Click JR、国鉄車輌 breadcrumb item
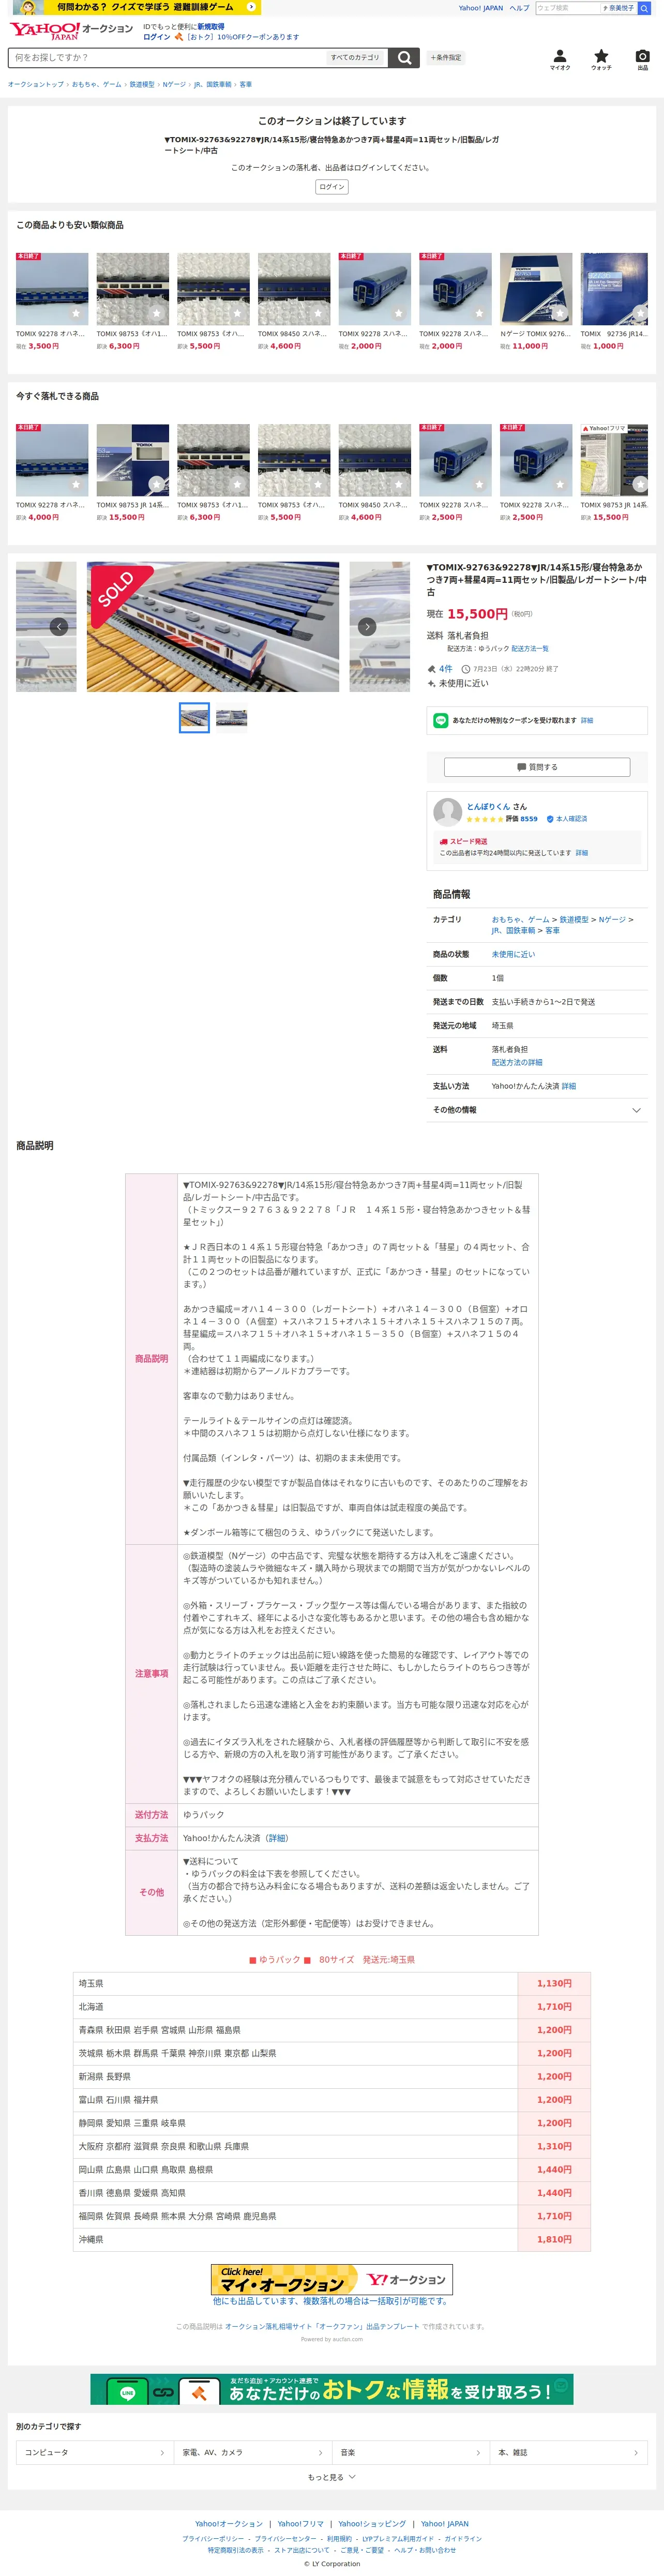Screen dimensions: 664x2576 (212, 85)
